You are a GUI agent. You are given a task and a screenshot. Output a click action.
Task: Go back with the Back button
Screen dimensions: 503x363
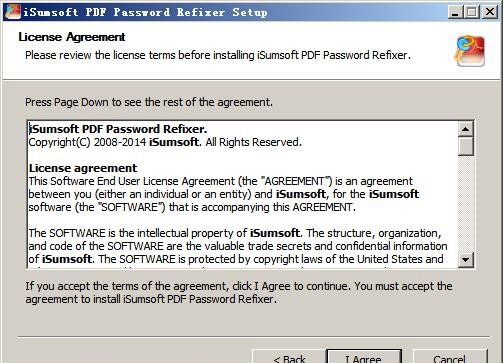[289, 357]
